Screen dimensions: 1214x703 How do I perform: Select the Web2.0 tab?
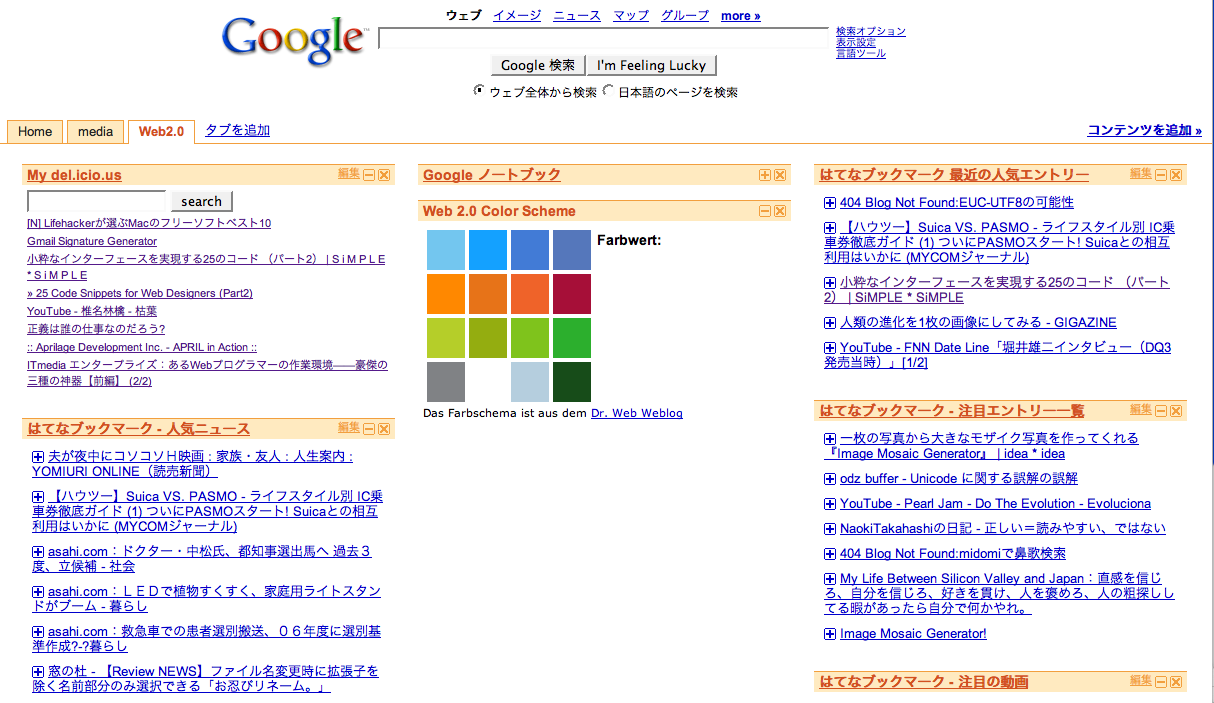[x=161, y=131]
